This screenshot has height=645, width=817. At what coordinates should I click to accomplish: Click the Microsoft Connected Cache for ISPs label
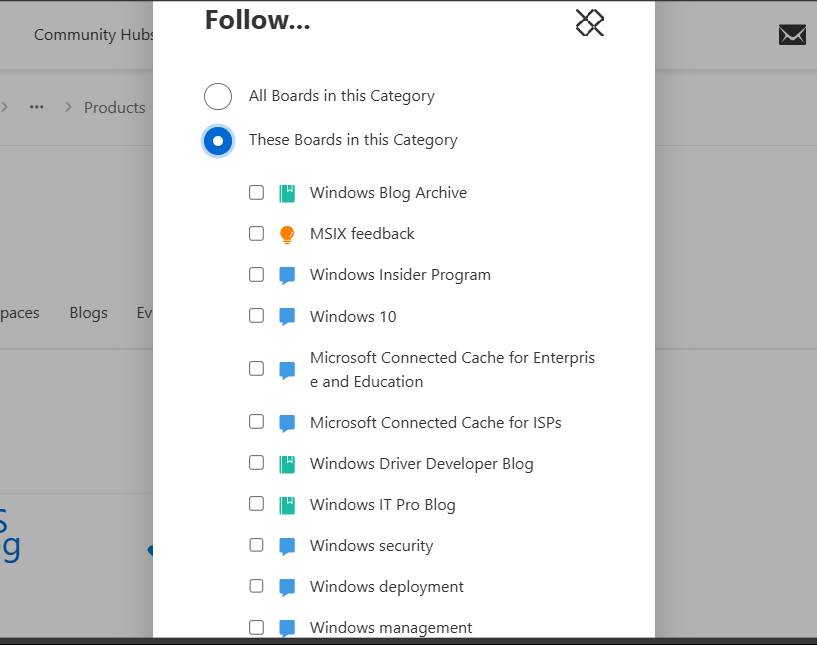[435, 422]
